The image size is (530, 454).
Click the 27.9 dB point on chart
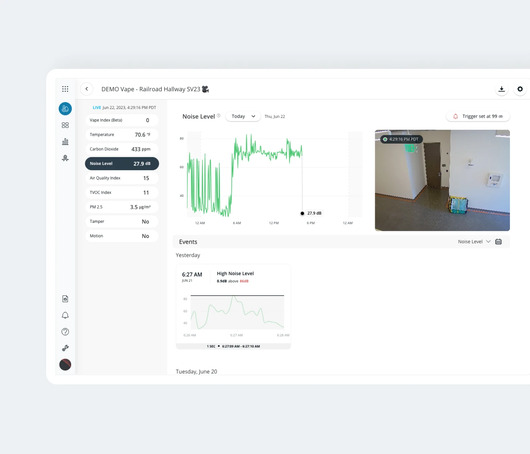tap(302, 213)
